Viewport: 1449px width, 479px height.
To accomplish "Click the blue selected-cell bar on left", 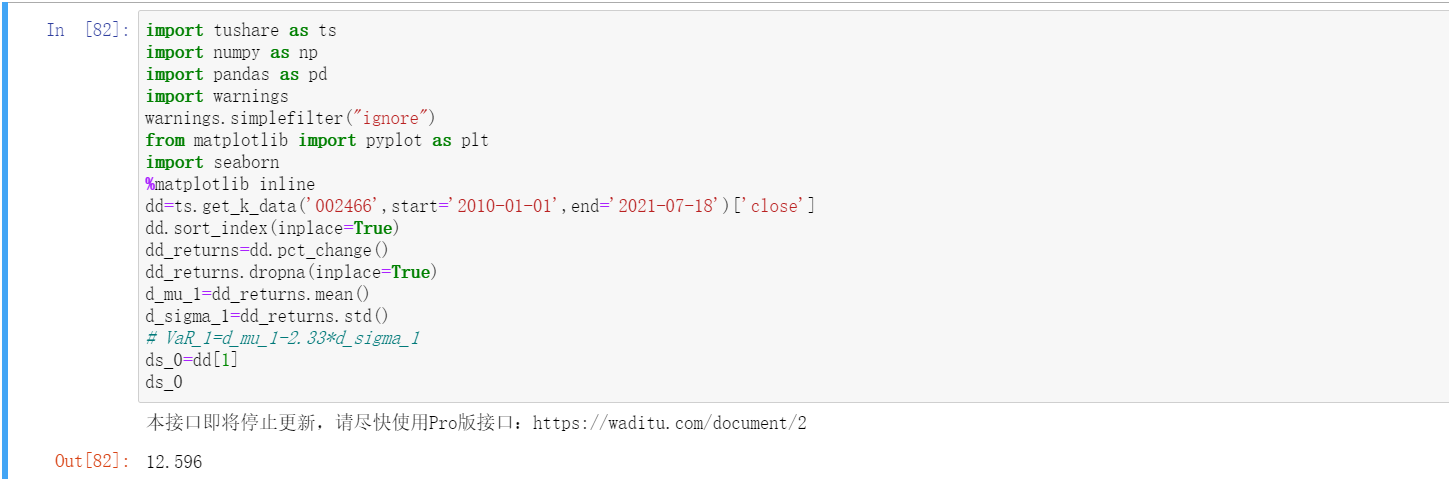I will point(4,240).
